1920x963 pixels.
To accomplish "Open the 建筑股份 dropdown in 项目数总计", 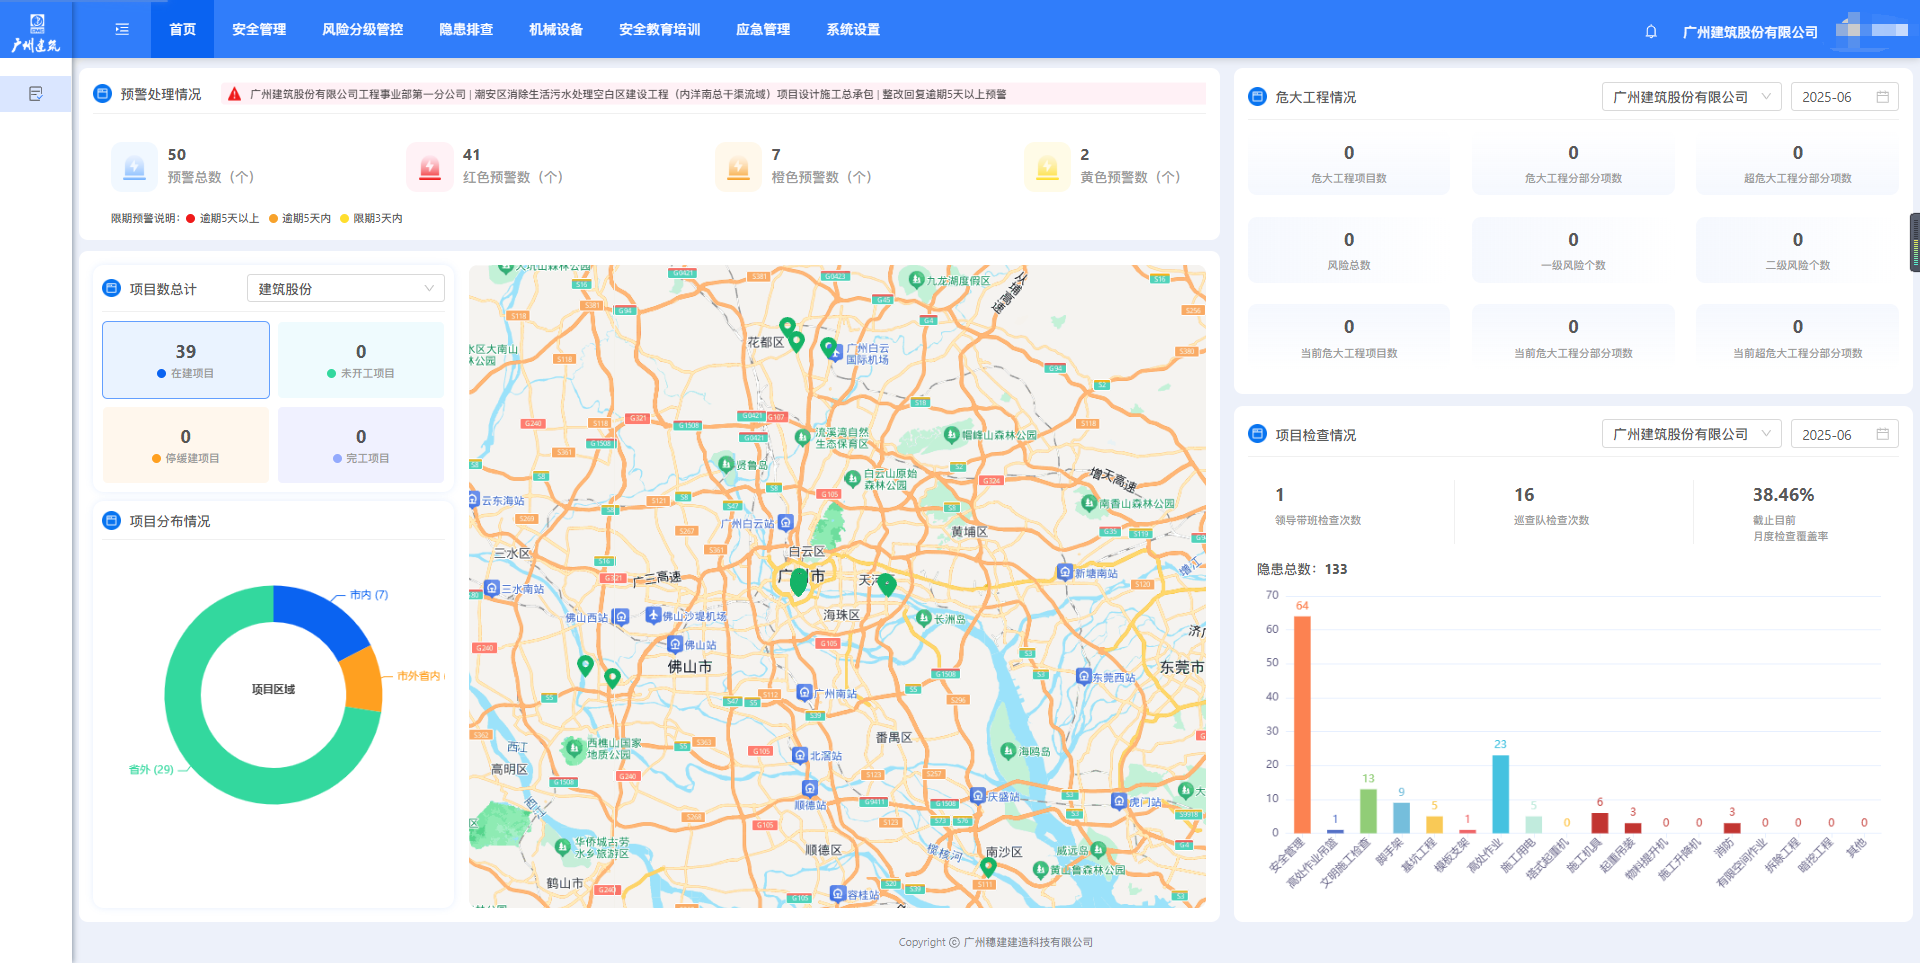I will (x=345, y=289).
